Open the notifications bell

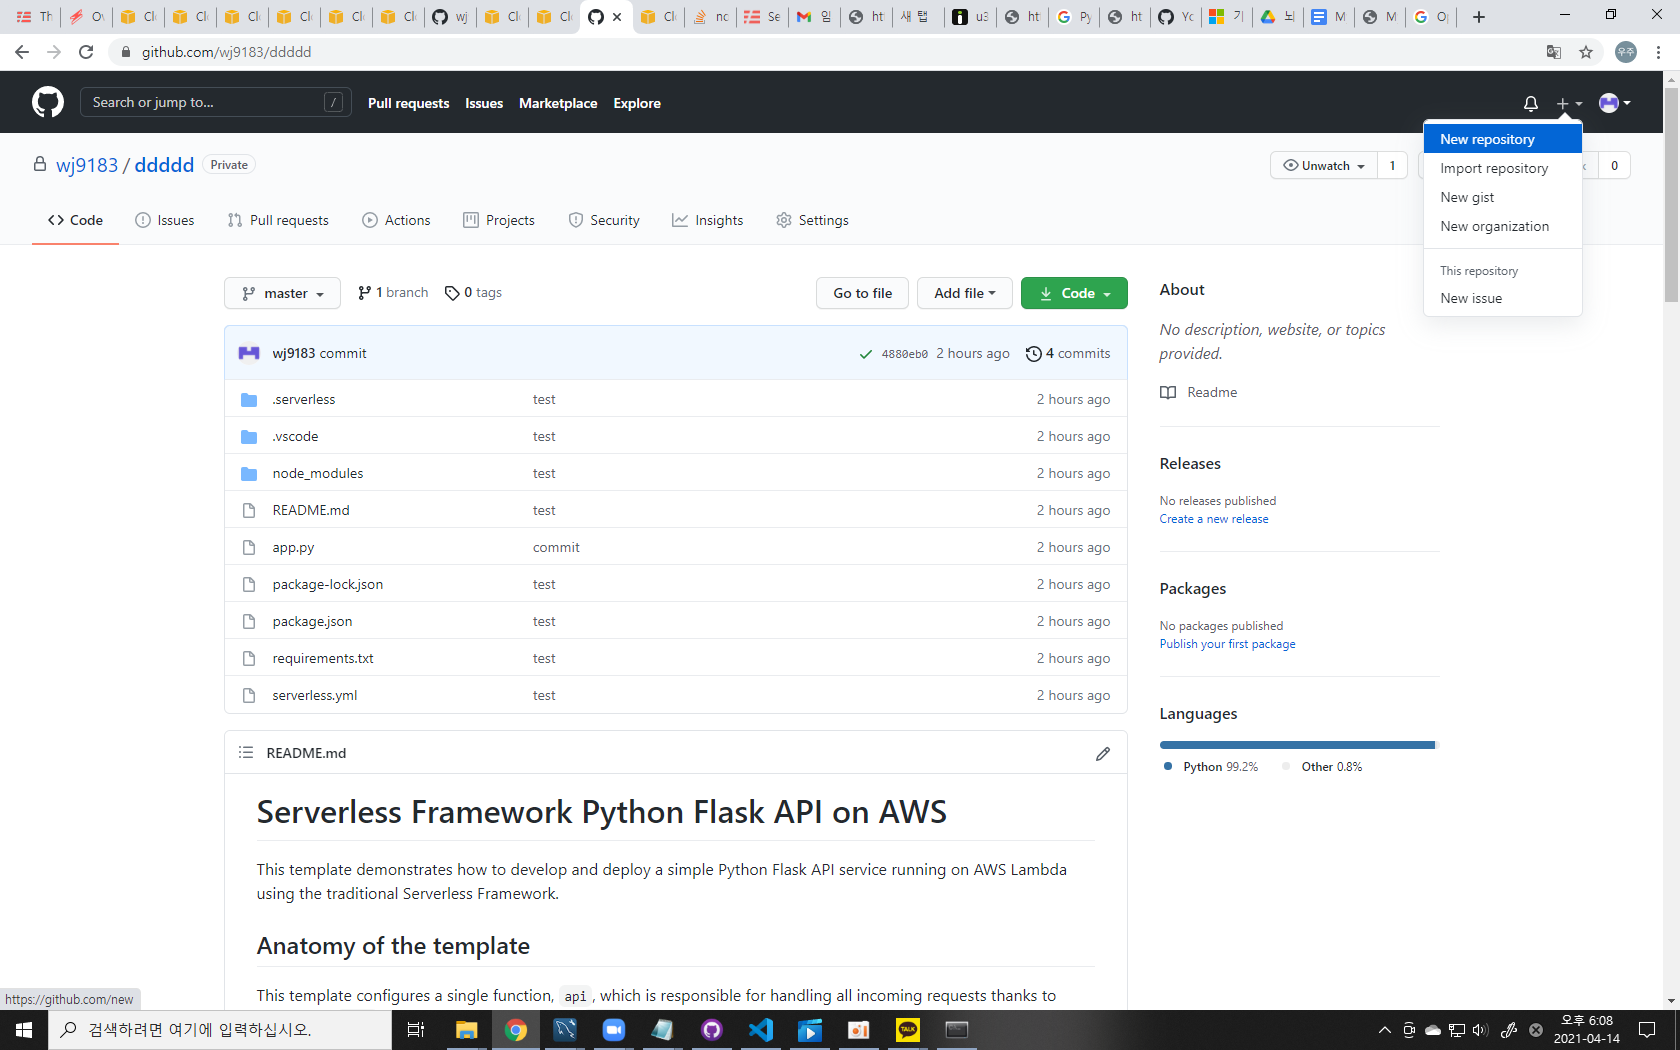coord(1530,103)
